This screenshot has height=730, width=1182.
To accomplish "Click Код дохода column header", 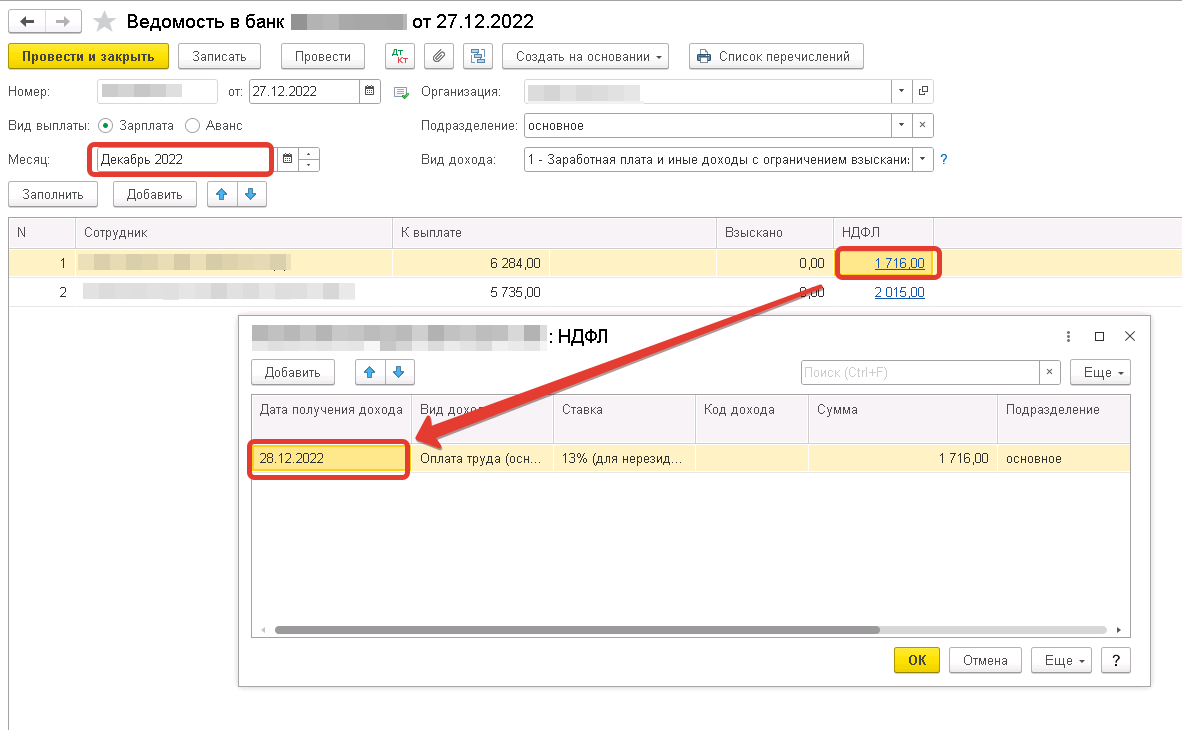I will click(752, 418).
